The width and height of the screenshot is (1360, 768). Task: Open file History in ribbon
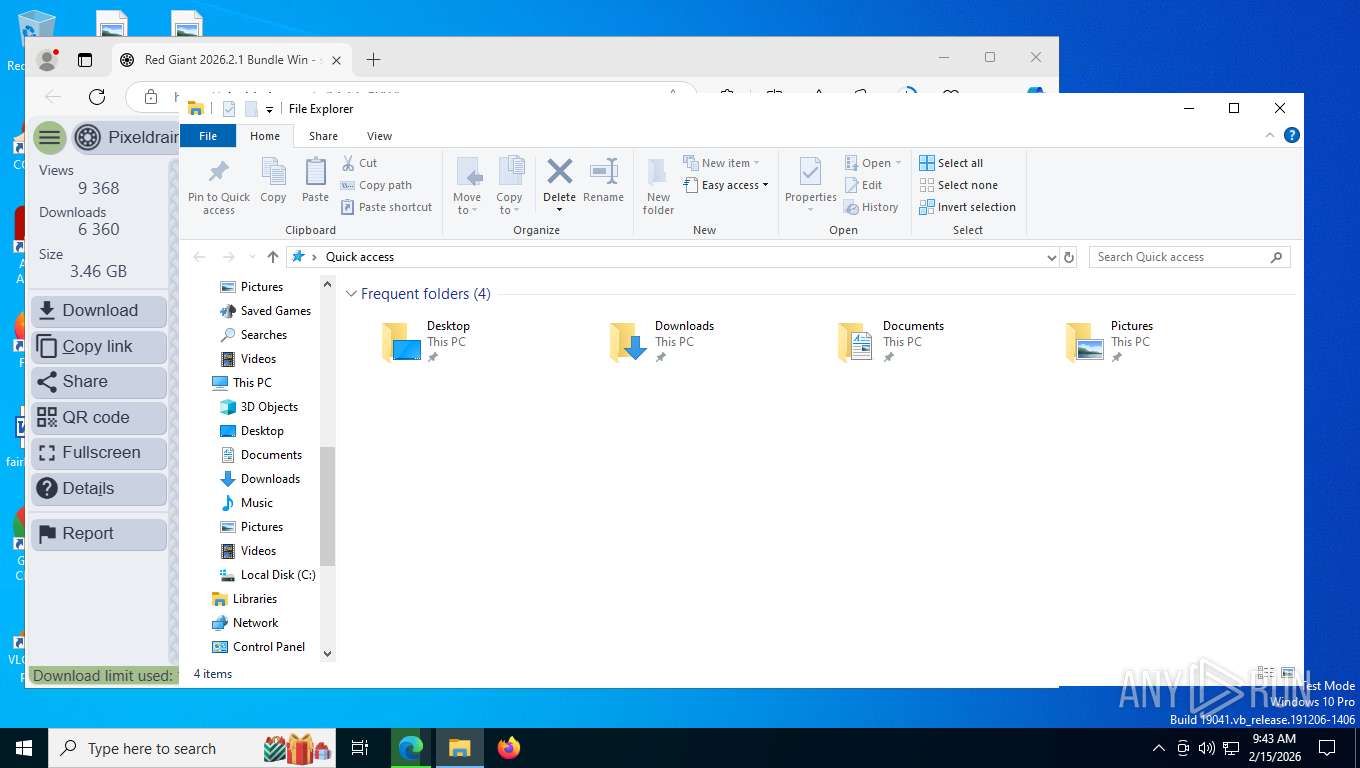[871, 207]
